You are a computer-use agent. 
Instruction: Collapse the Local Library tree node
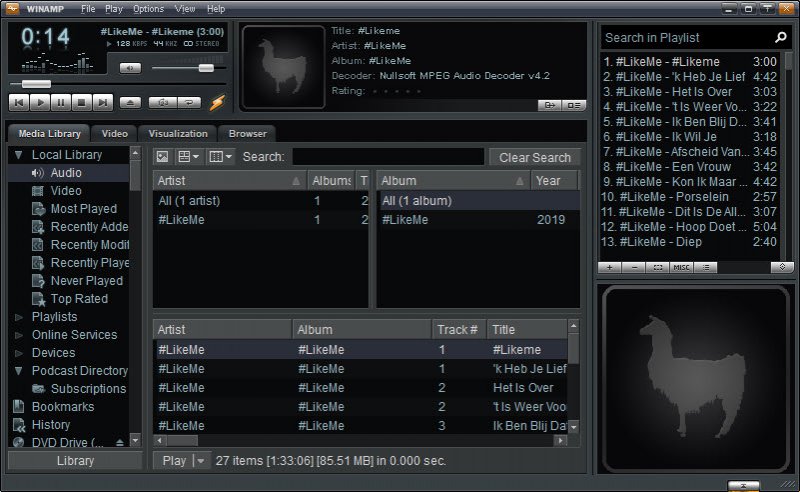click(x=19, y=155)
